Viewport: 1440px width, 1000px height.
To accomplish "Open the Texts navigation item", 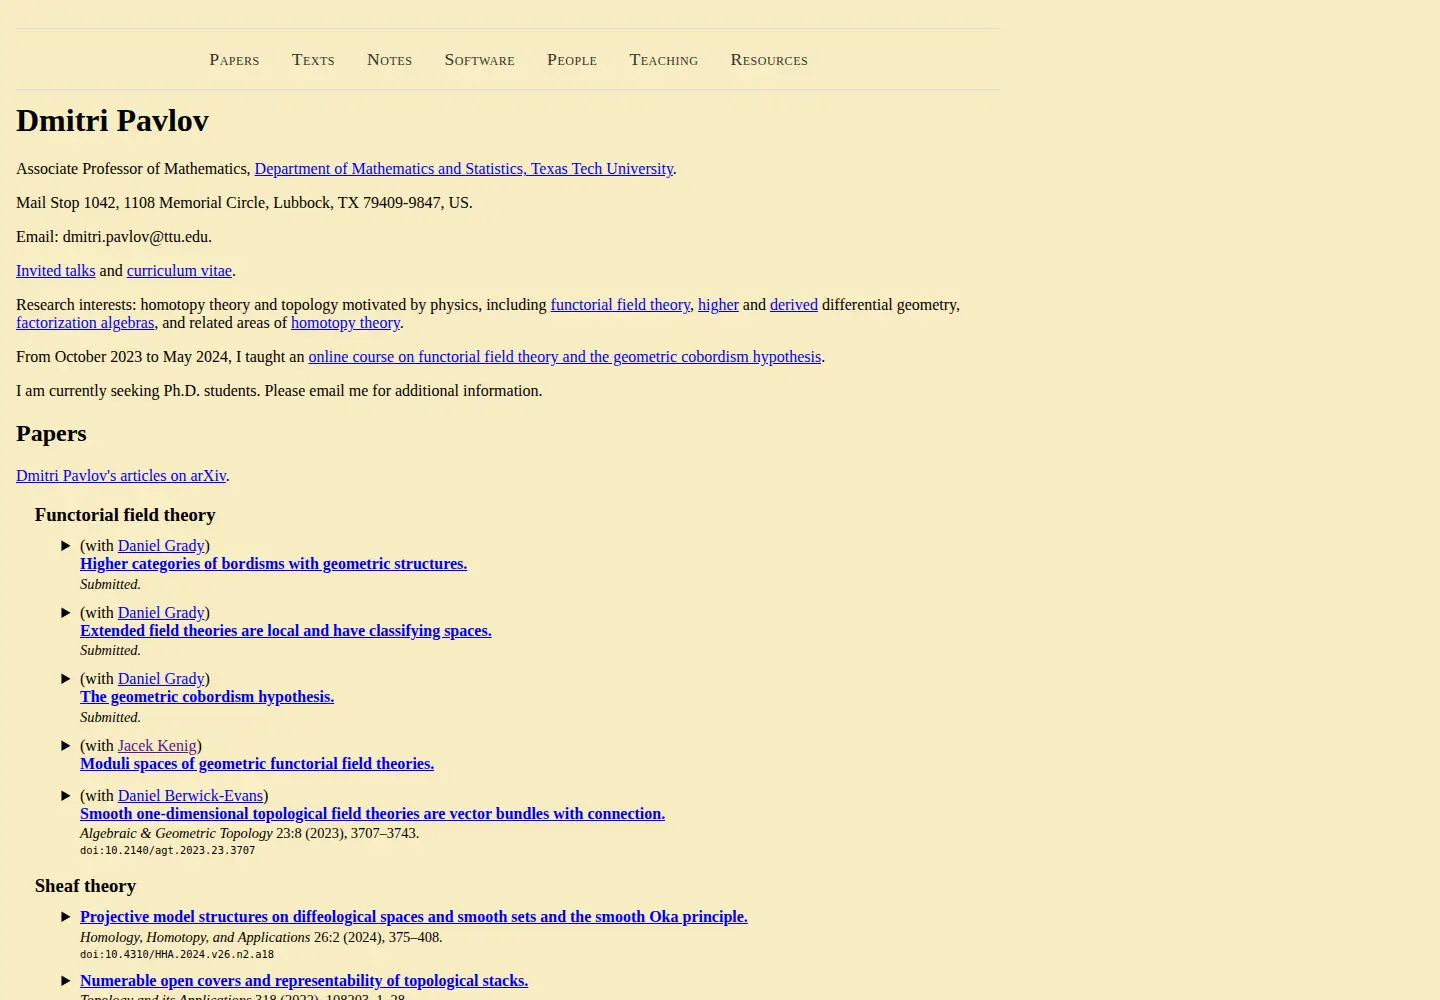I will [313, 60].
